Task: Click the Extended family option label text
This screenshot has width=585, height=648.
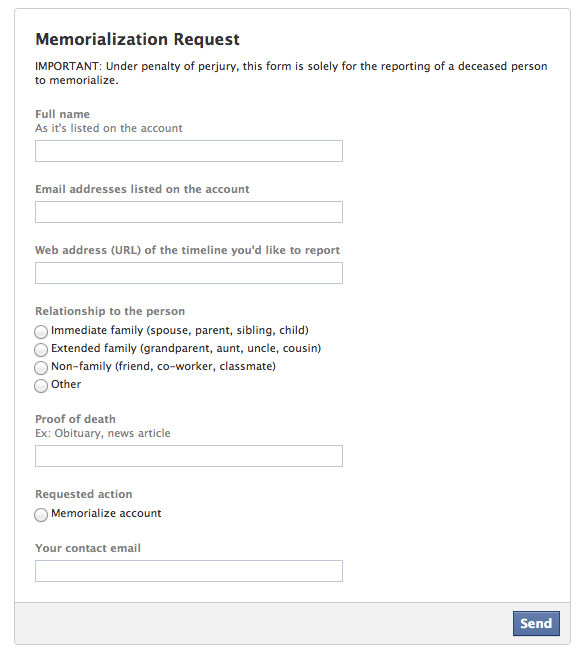Action: tap(186, 348)
